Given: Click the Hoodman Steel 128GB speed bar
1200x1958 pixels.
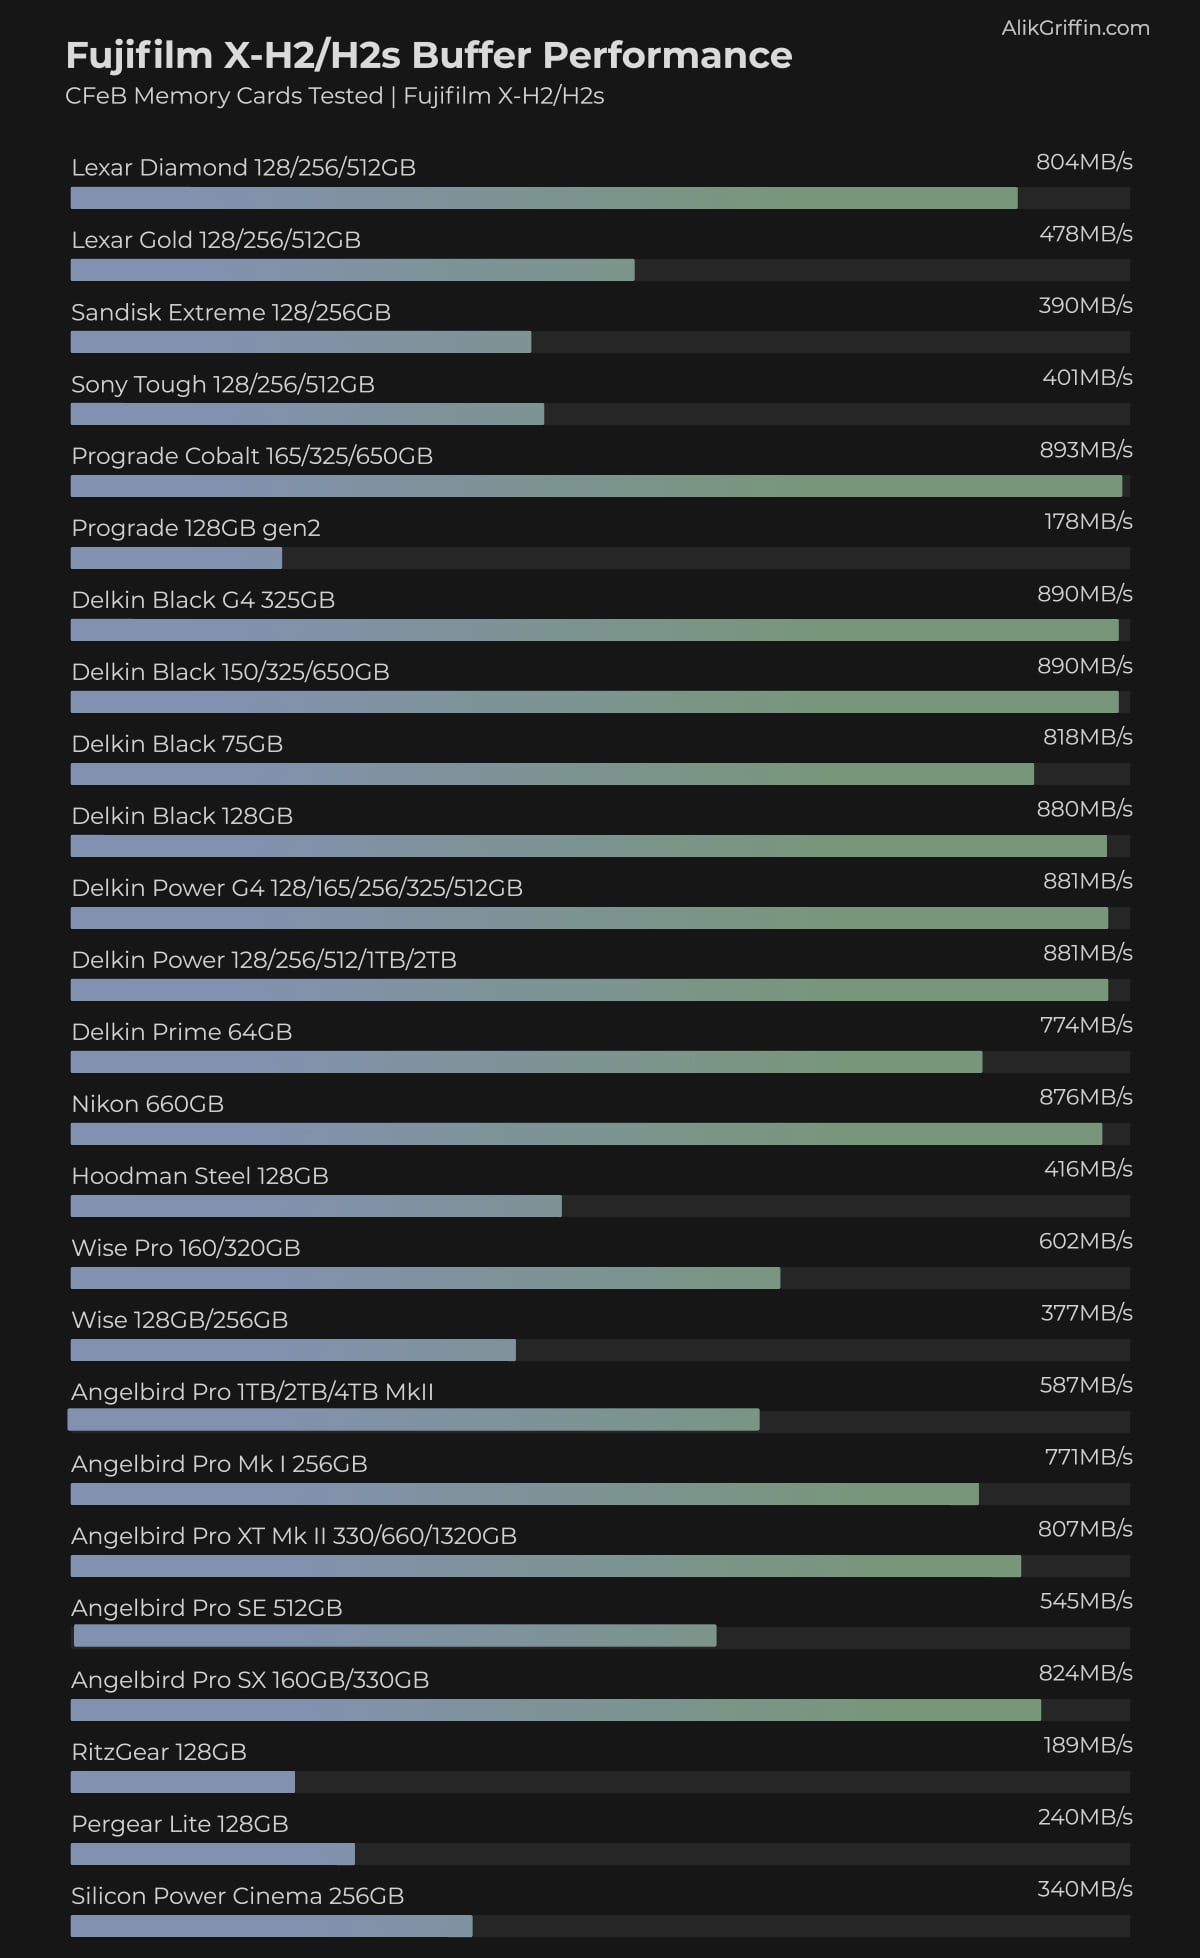Looking at the screenshot, I should pyautogui.click(x=316, y=1206).
